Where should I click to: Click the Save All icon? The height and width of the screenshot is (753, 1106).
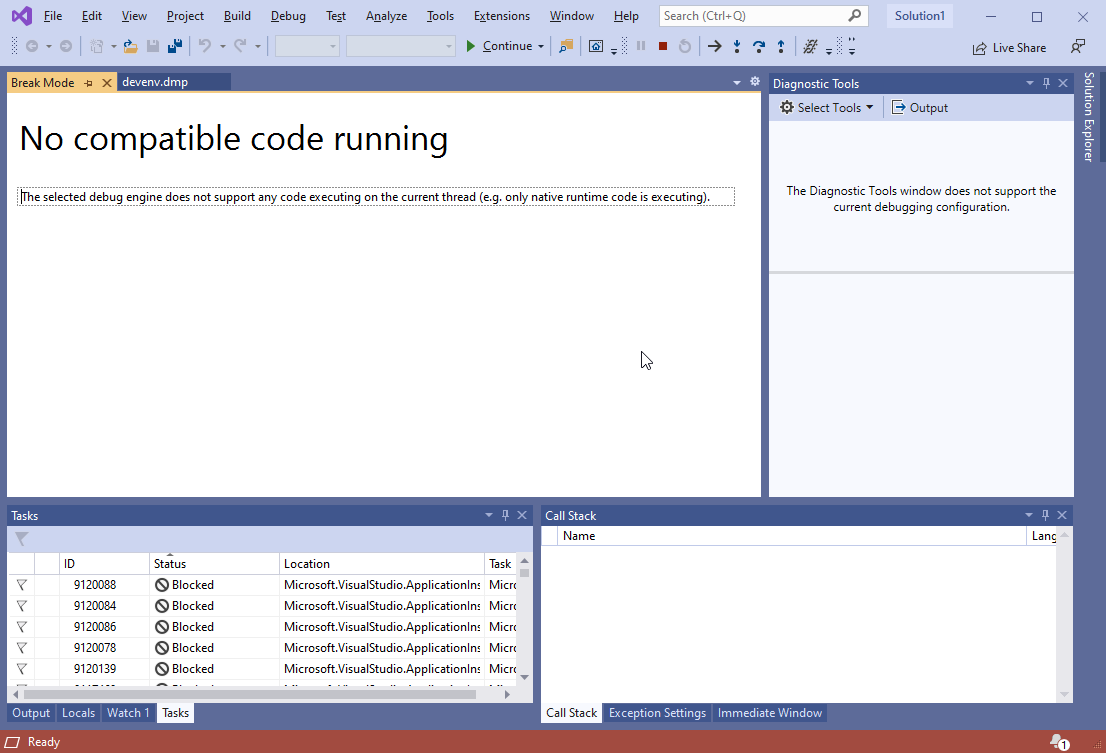(x=175, y=47)
